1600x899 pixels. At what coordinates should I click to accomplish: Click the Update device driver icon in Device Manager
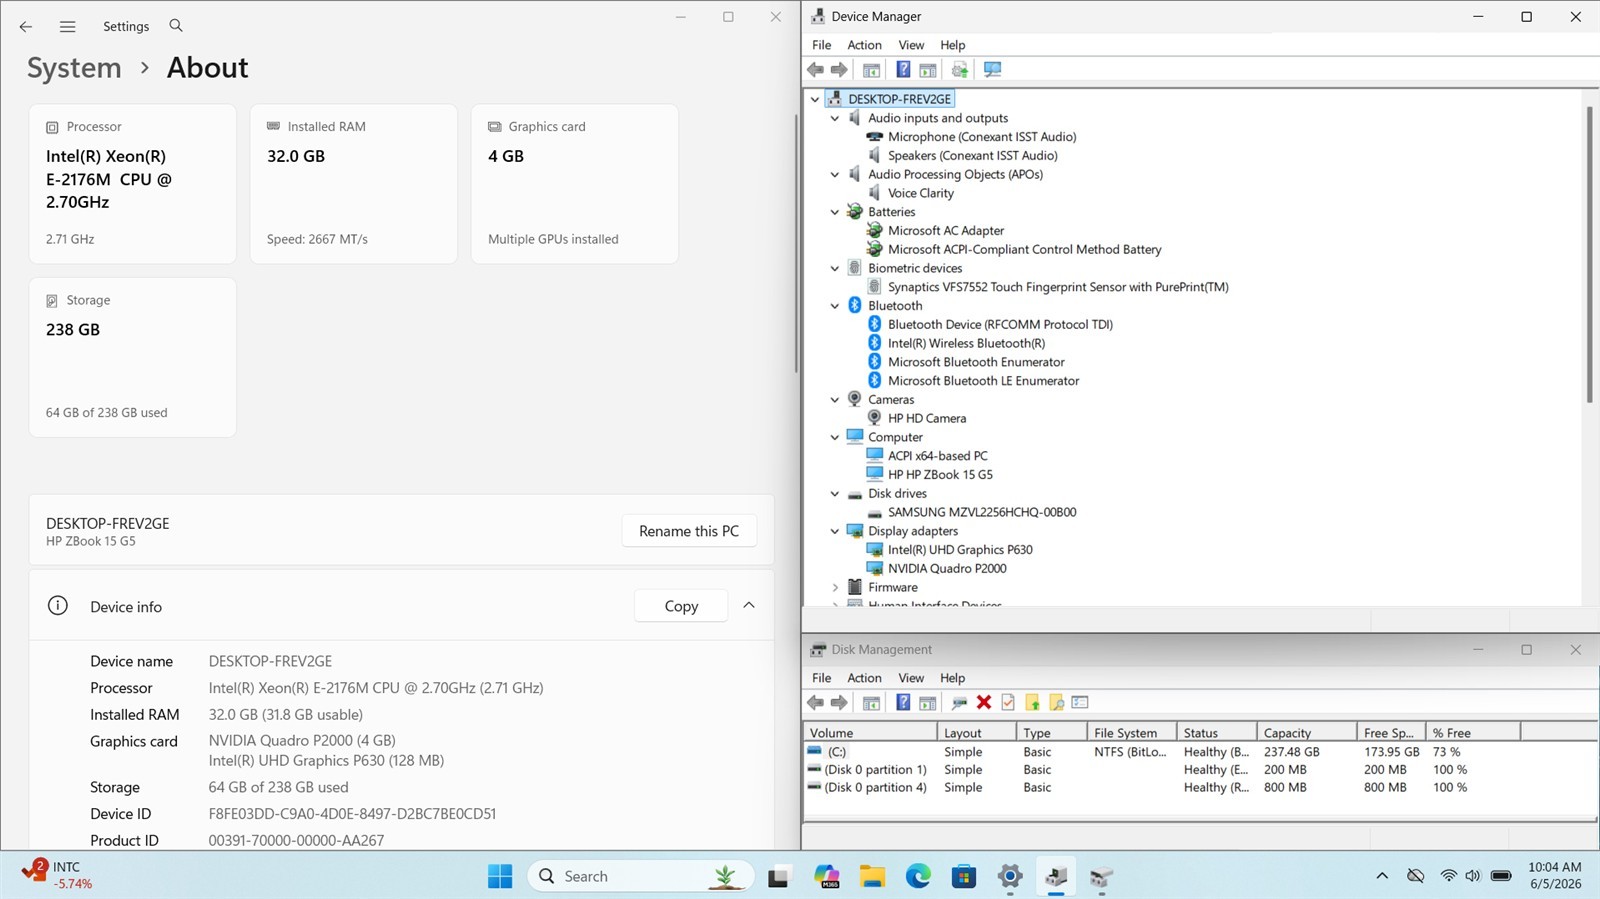pyautogui.click(x=960, y=70)
